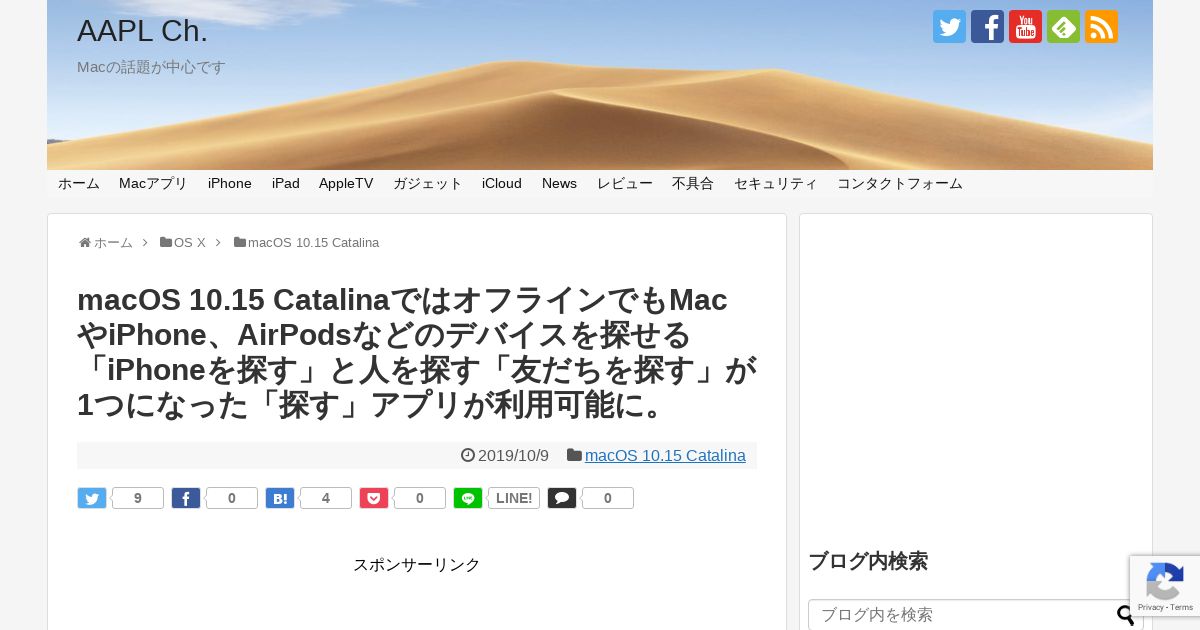Image resolution: width=1200 pixels, height=630 pixels.
Task: Select the iCloud navigation item
Action: (x=502, y=183)
